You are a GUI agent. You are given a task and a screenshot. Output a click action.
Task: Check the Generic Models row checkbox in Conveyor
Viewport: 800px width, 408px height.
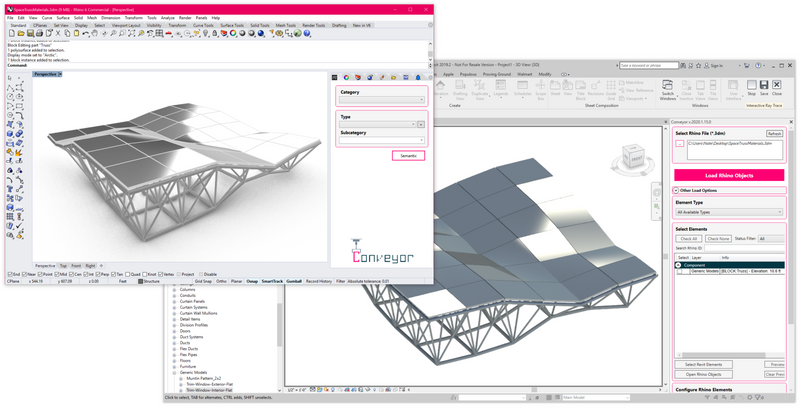point(679,272)
